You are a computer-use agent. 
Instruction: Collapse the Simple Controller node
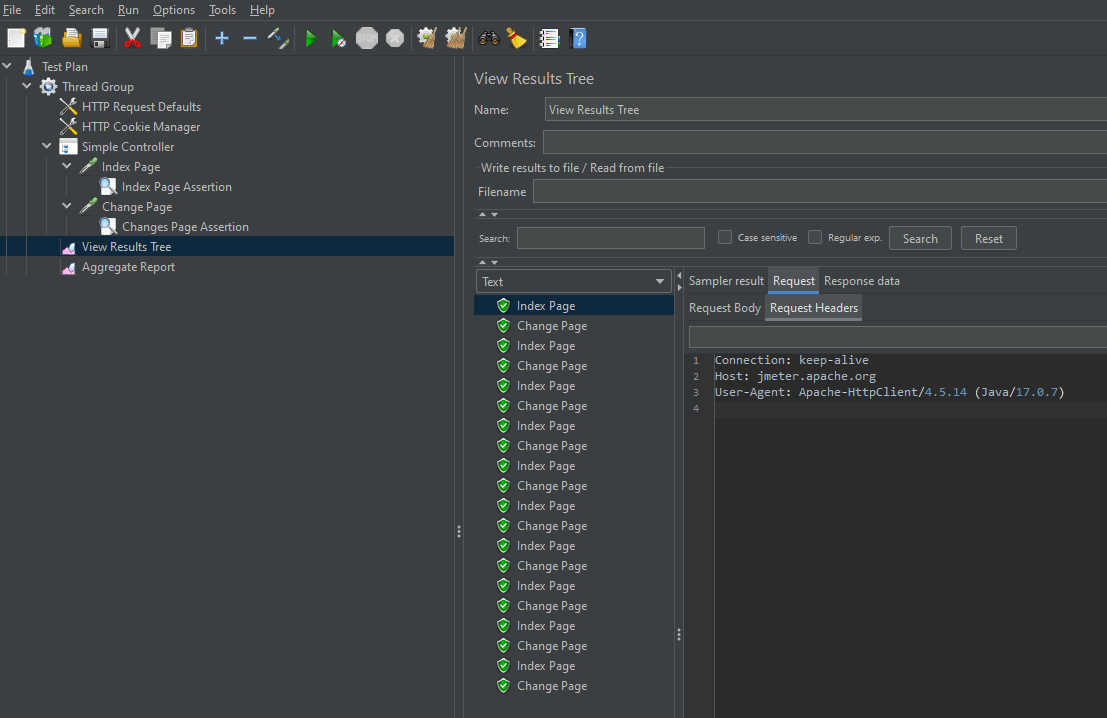[x=47, y=147]
